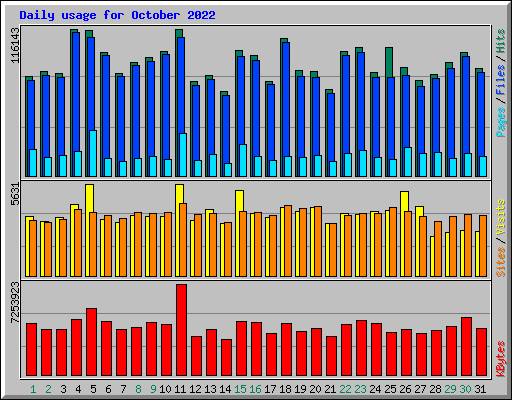The width and height of the screenshot is (512, 400).
Task: Click the tall yellow visits bar on day 5
Action: pos(89,198)
